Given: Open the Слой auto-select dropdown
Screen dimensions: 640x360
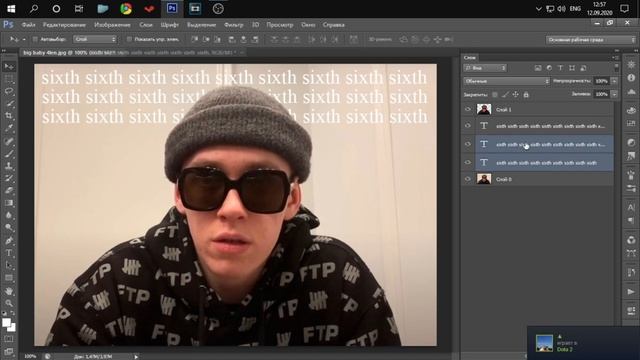Looking at the screenshot, I should (95, 39).
